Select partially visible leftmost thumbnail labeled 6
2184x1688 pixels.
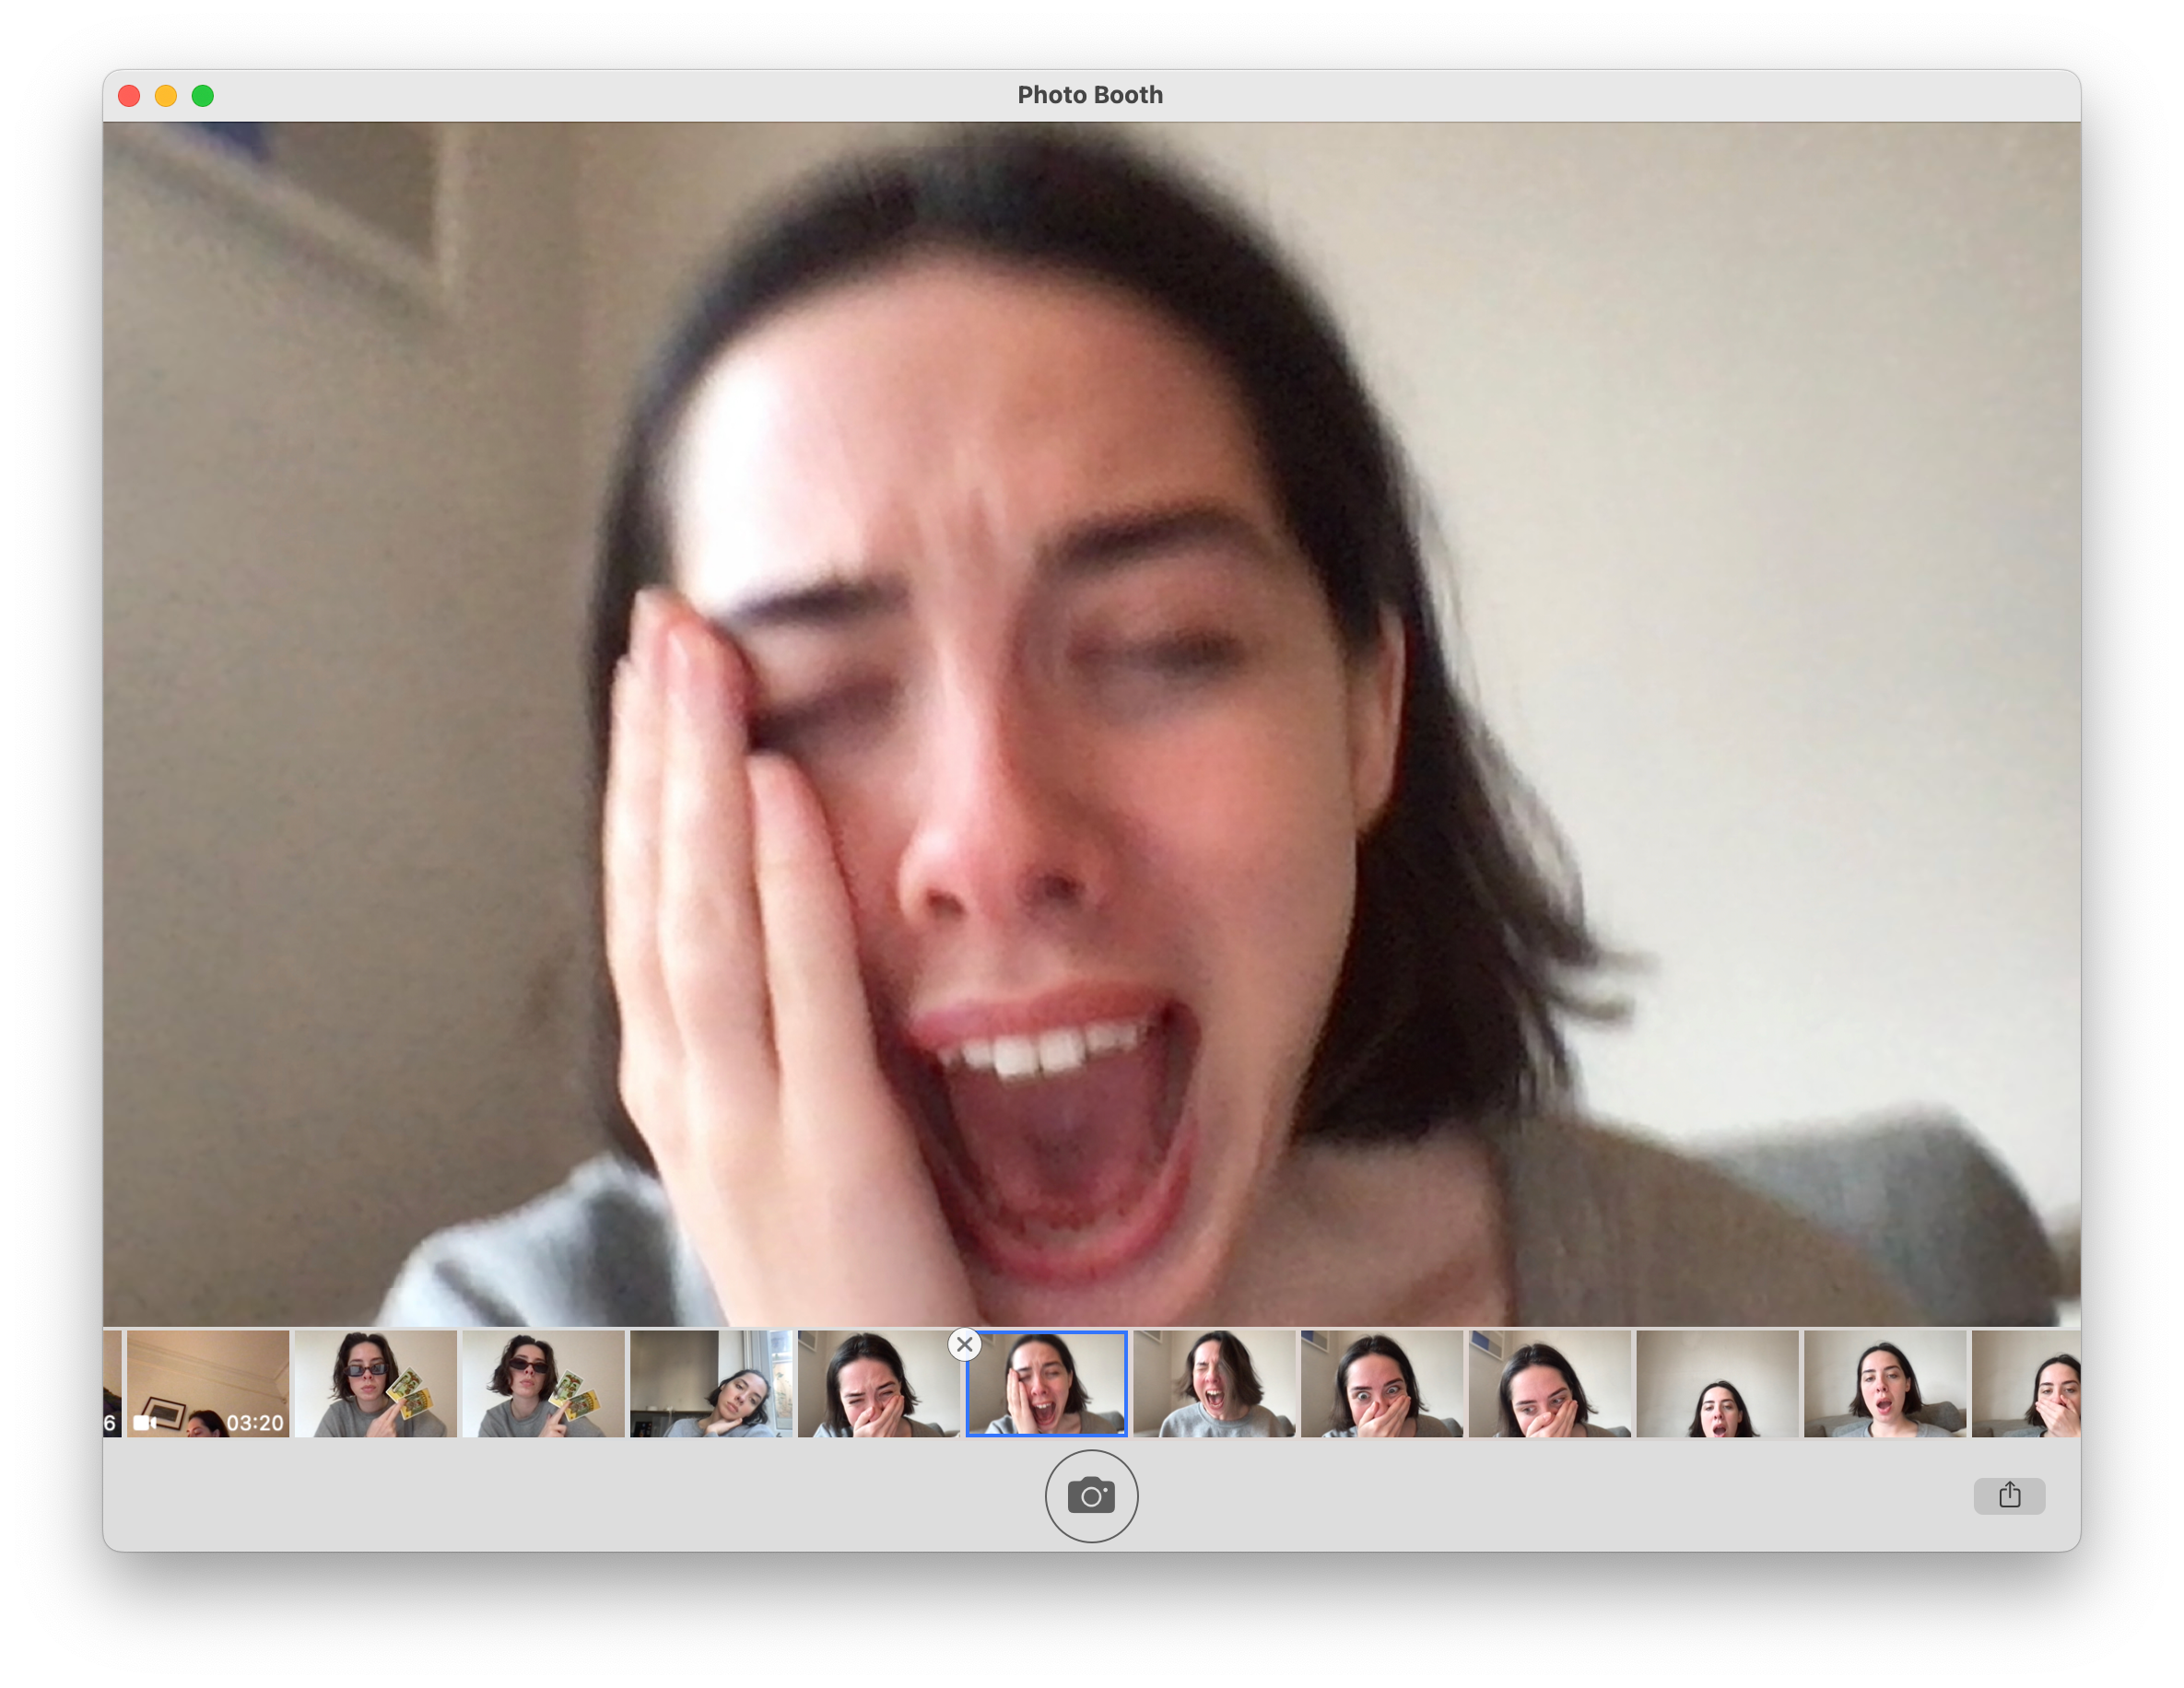click(111, 1383)
